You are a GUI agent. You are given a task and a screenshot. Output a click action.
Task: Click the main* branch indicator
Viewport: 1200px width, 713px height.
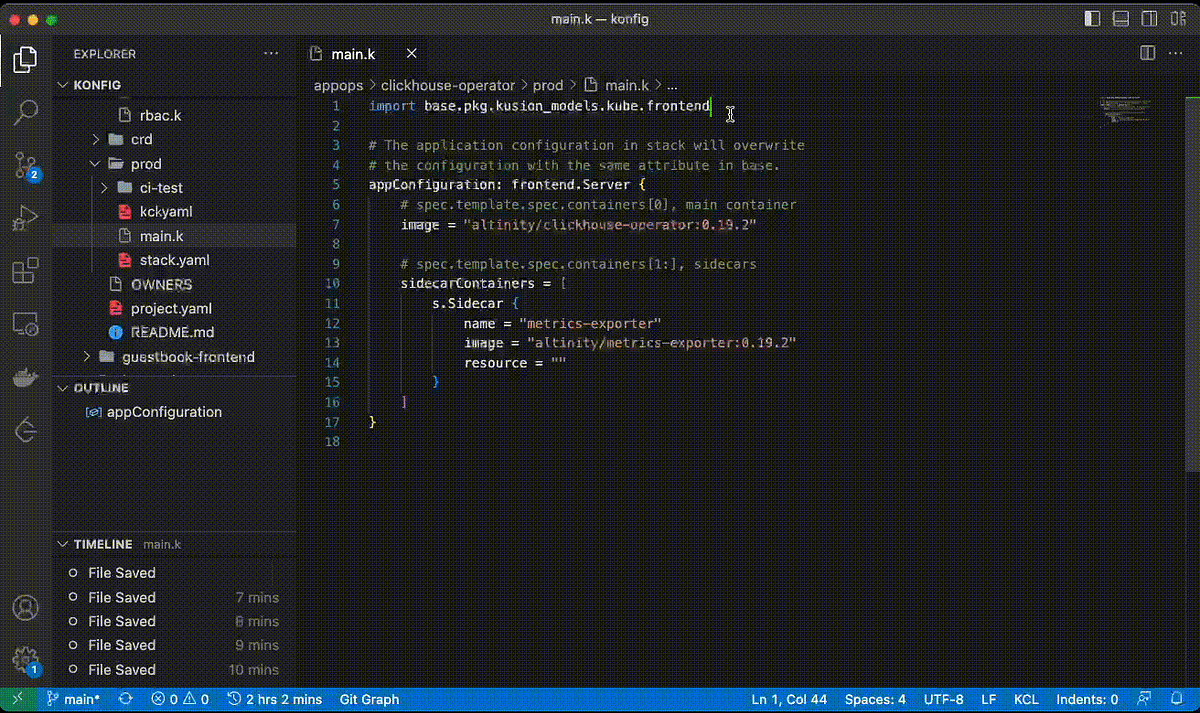pyautogui.click(x=74, y=699)
